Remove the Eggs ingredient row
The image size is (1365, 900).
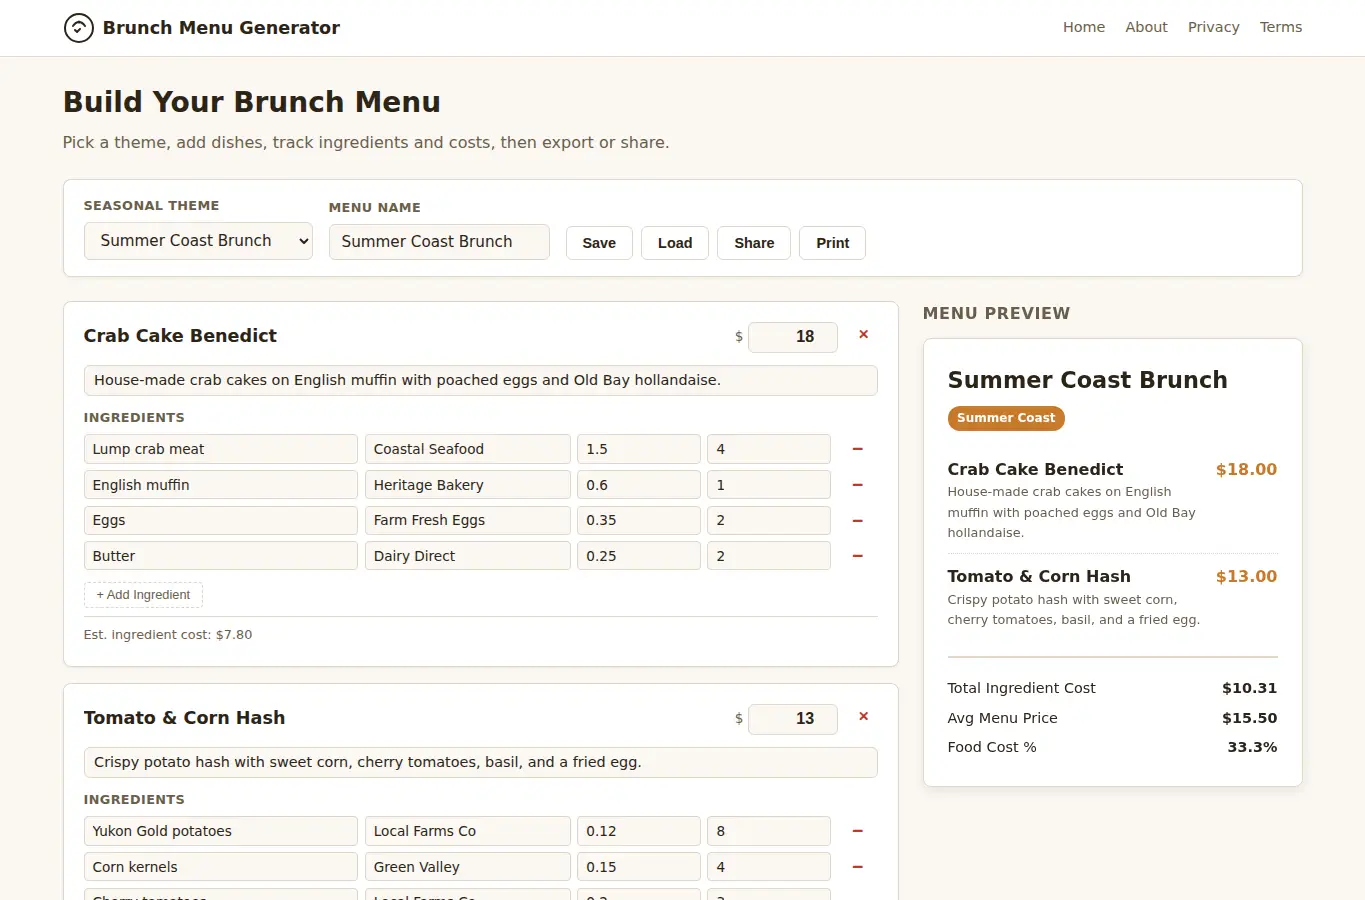coord(857,521)
